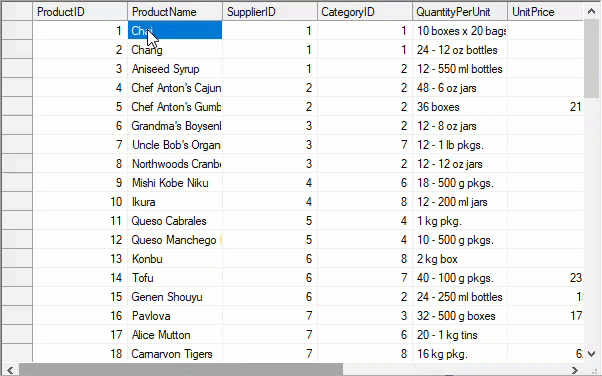This screenshot has width=602, height=376.
Task: Select the Northwoods Cranb cell
Action: pyautogui.click(x=175, y=164)
